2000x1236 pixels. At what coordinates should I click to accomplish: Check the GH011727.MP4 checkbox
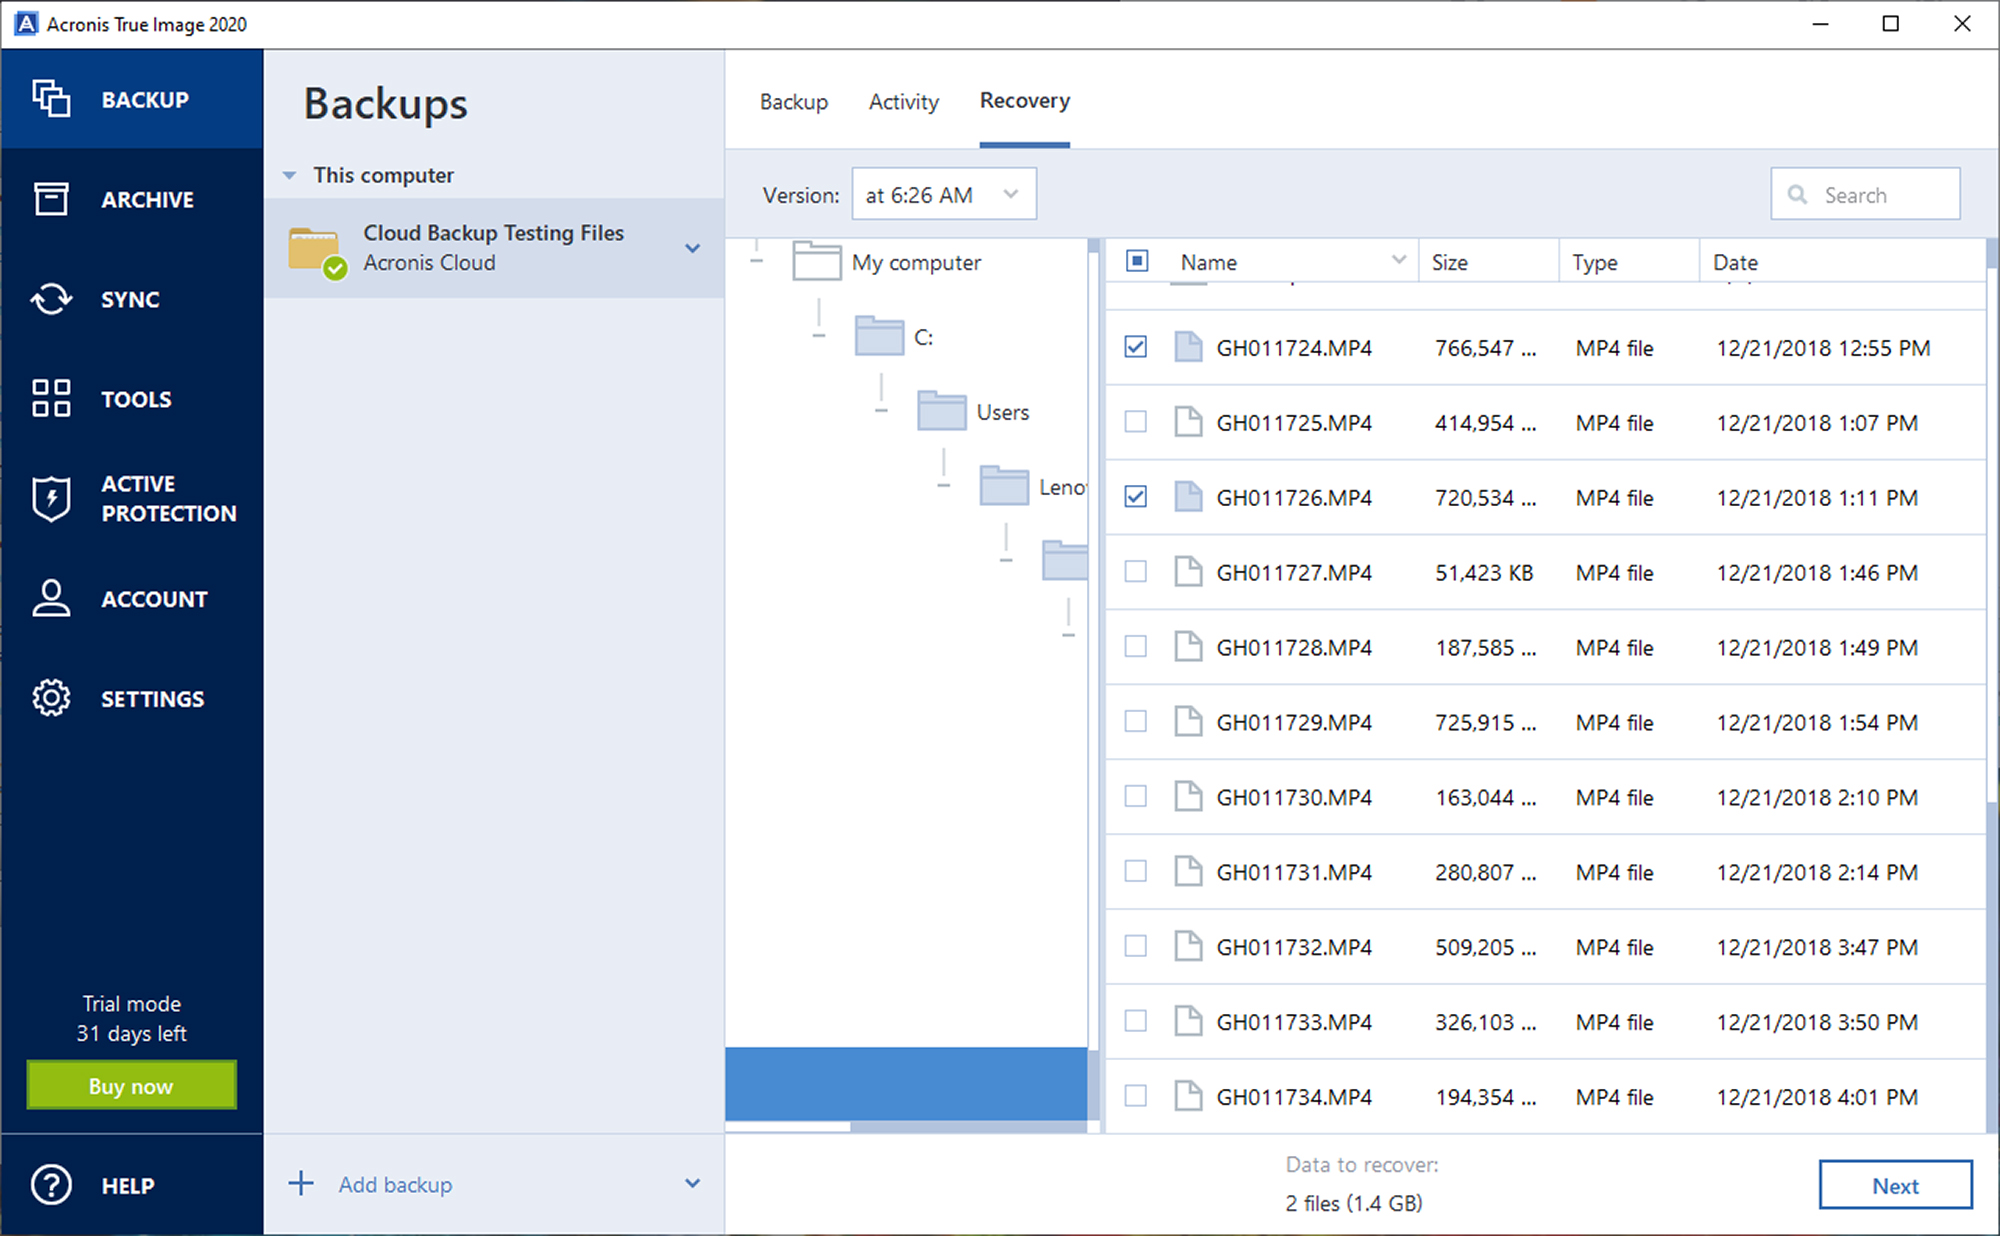pyautogui.click(x=1135, y=572)
